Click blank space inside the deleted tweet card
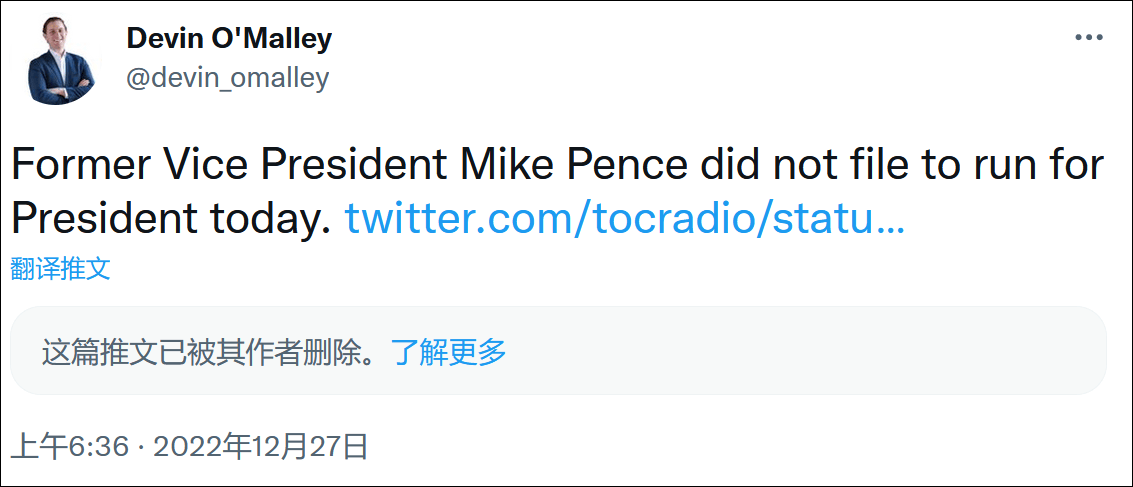The image size is (1133, 487). click(x=800, y=352)
